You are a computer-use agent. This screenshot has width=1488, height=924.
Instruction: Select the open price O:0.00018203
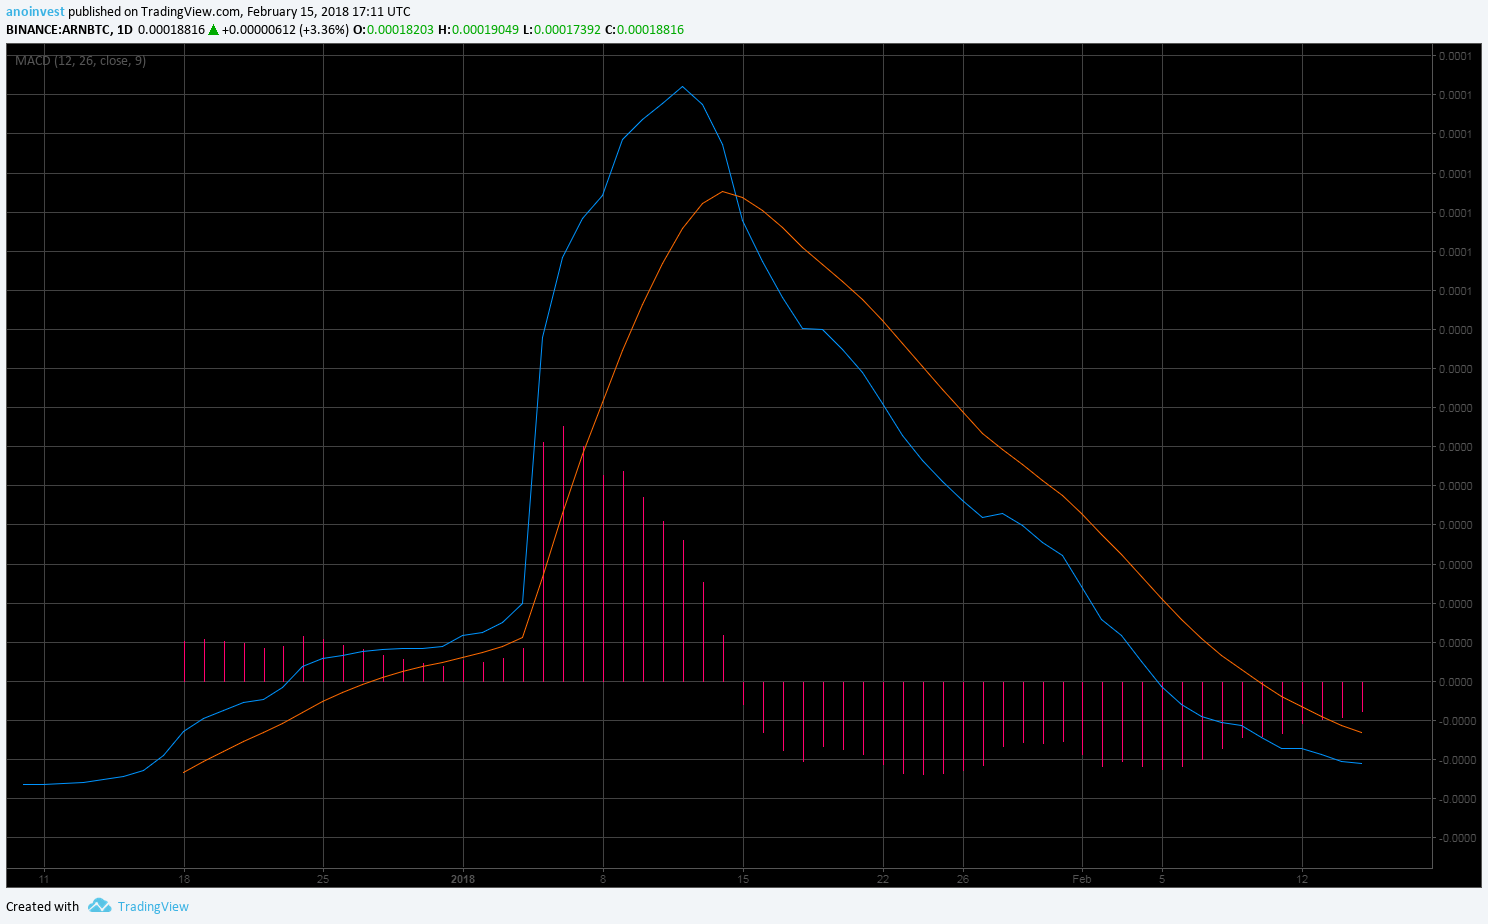394,30
